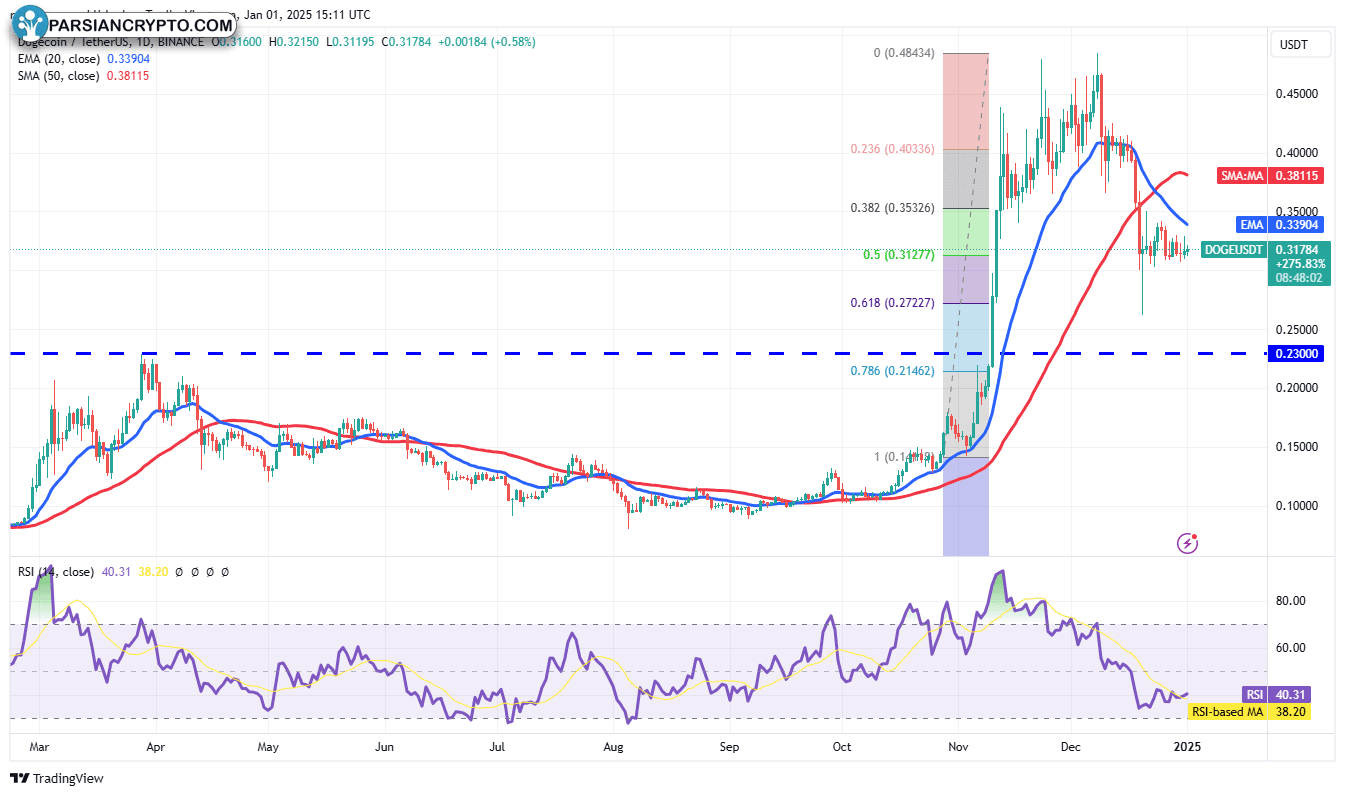Click the Sep label on time axis
Screen dimensions: 1345x796
coord(730,746)
